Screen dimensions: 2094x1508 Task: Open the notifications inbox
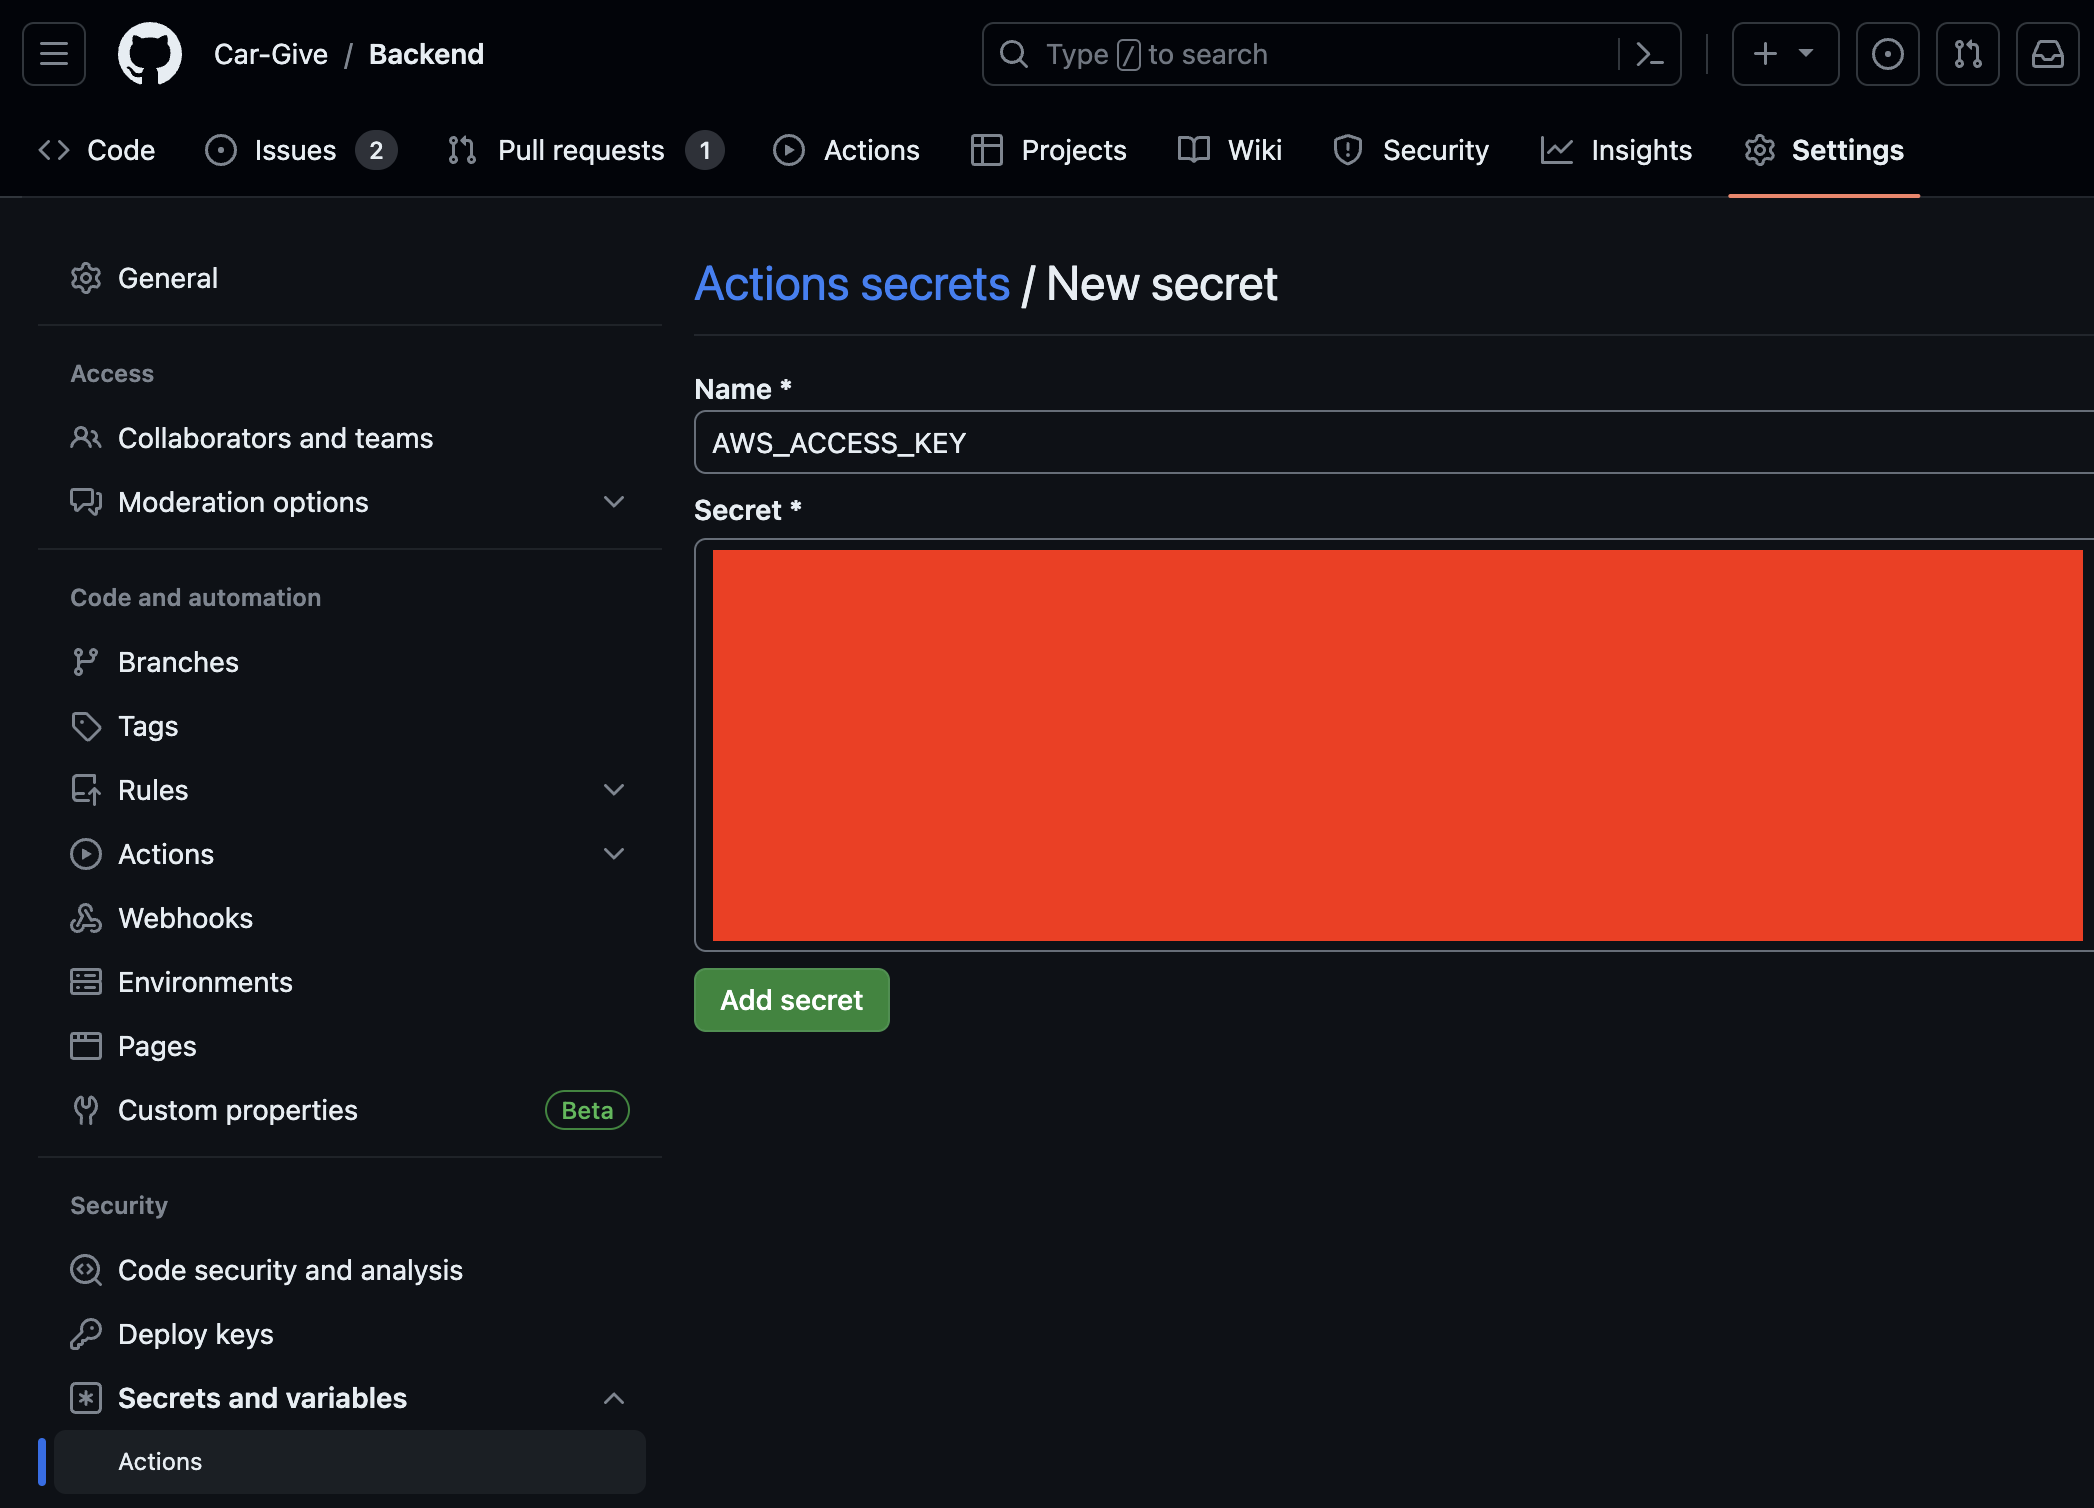pyautogui.click(x=2047, y=54)
